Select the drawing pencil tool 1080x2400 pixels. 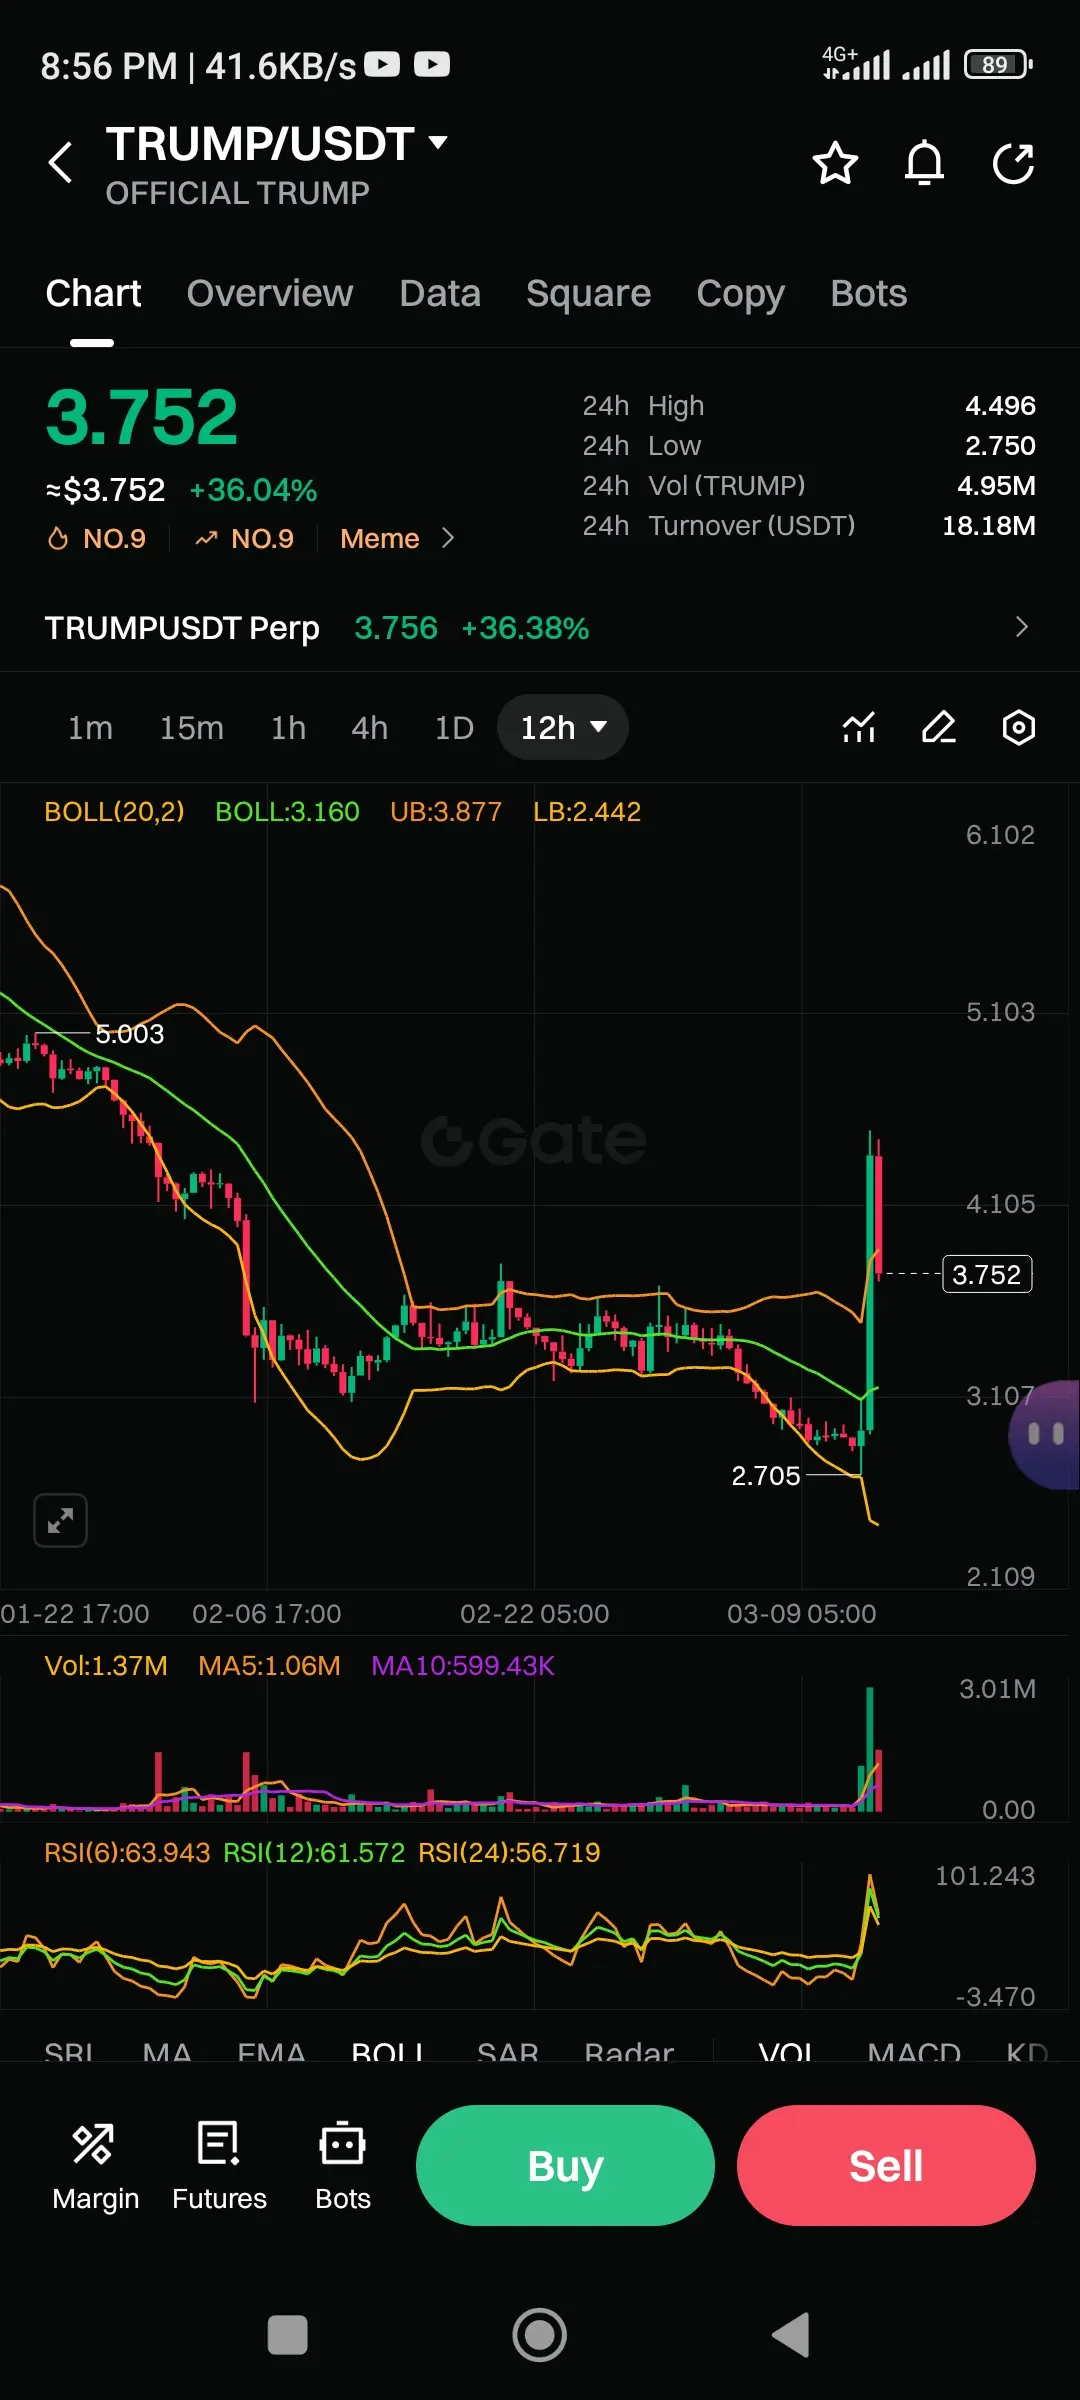[938, 727]
